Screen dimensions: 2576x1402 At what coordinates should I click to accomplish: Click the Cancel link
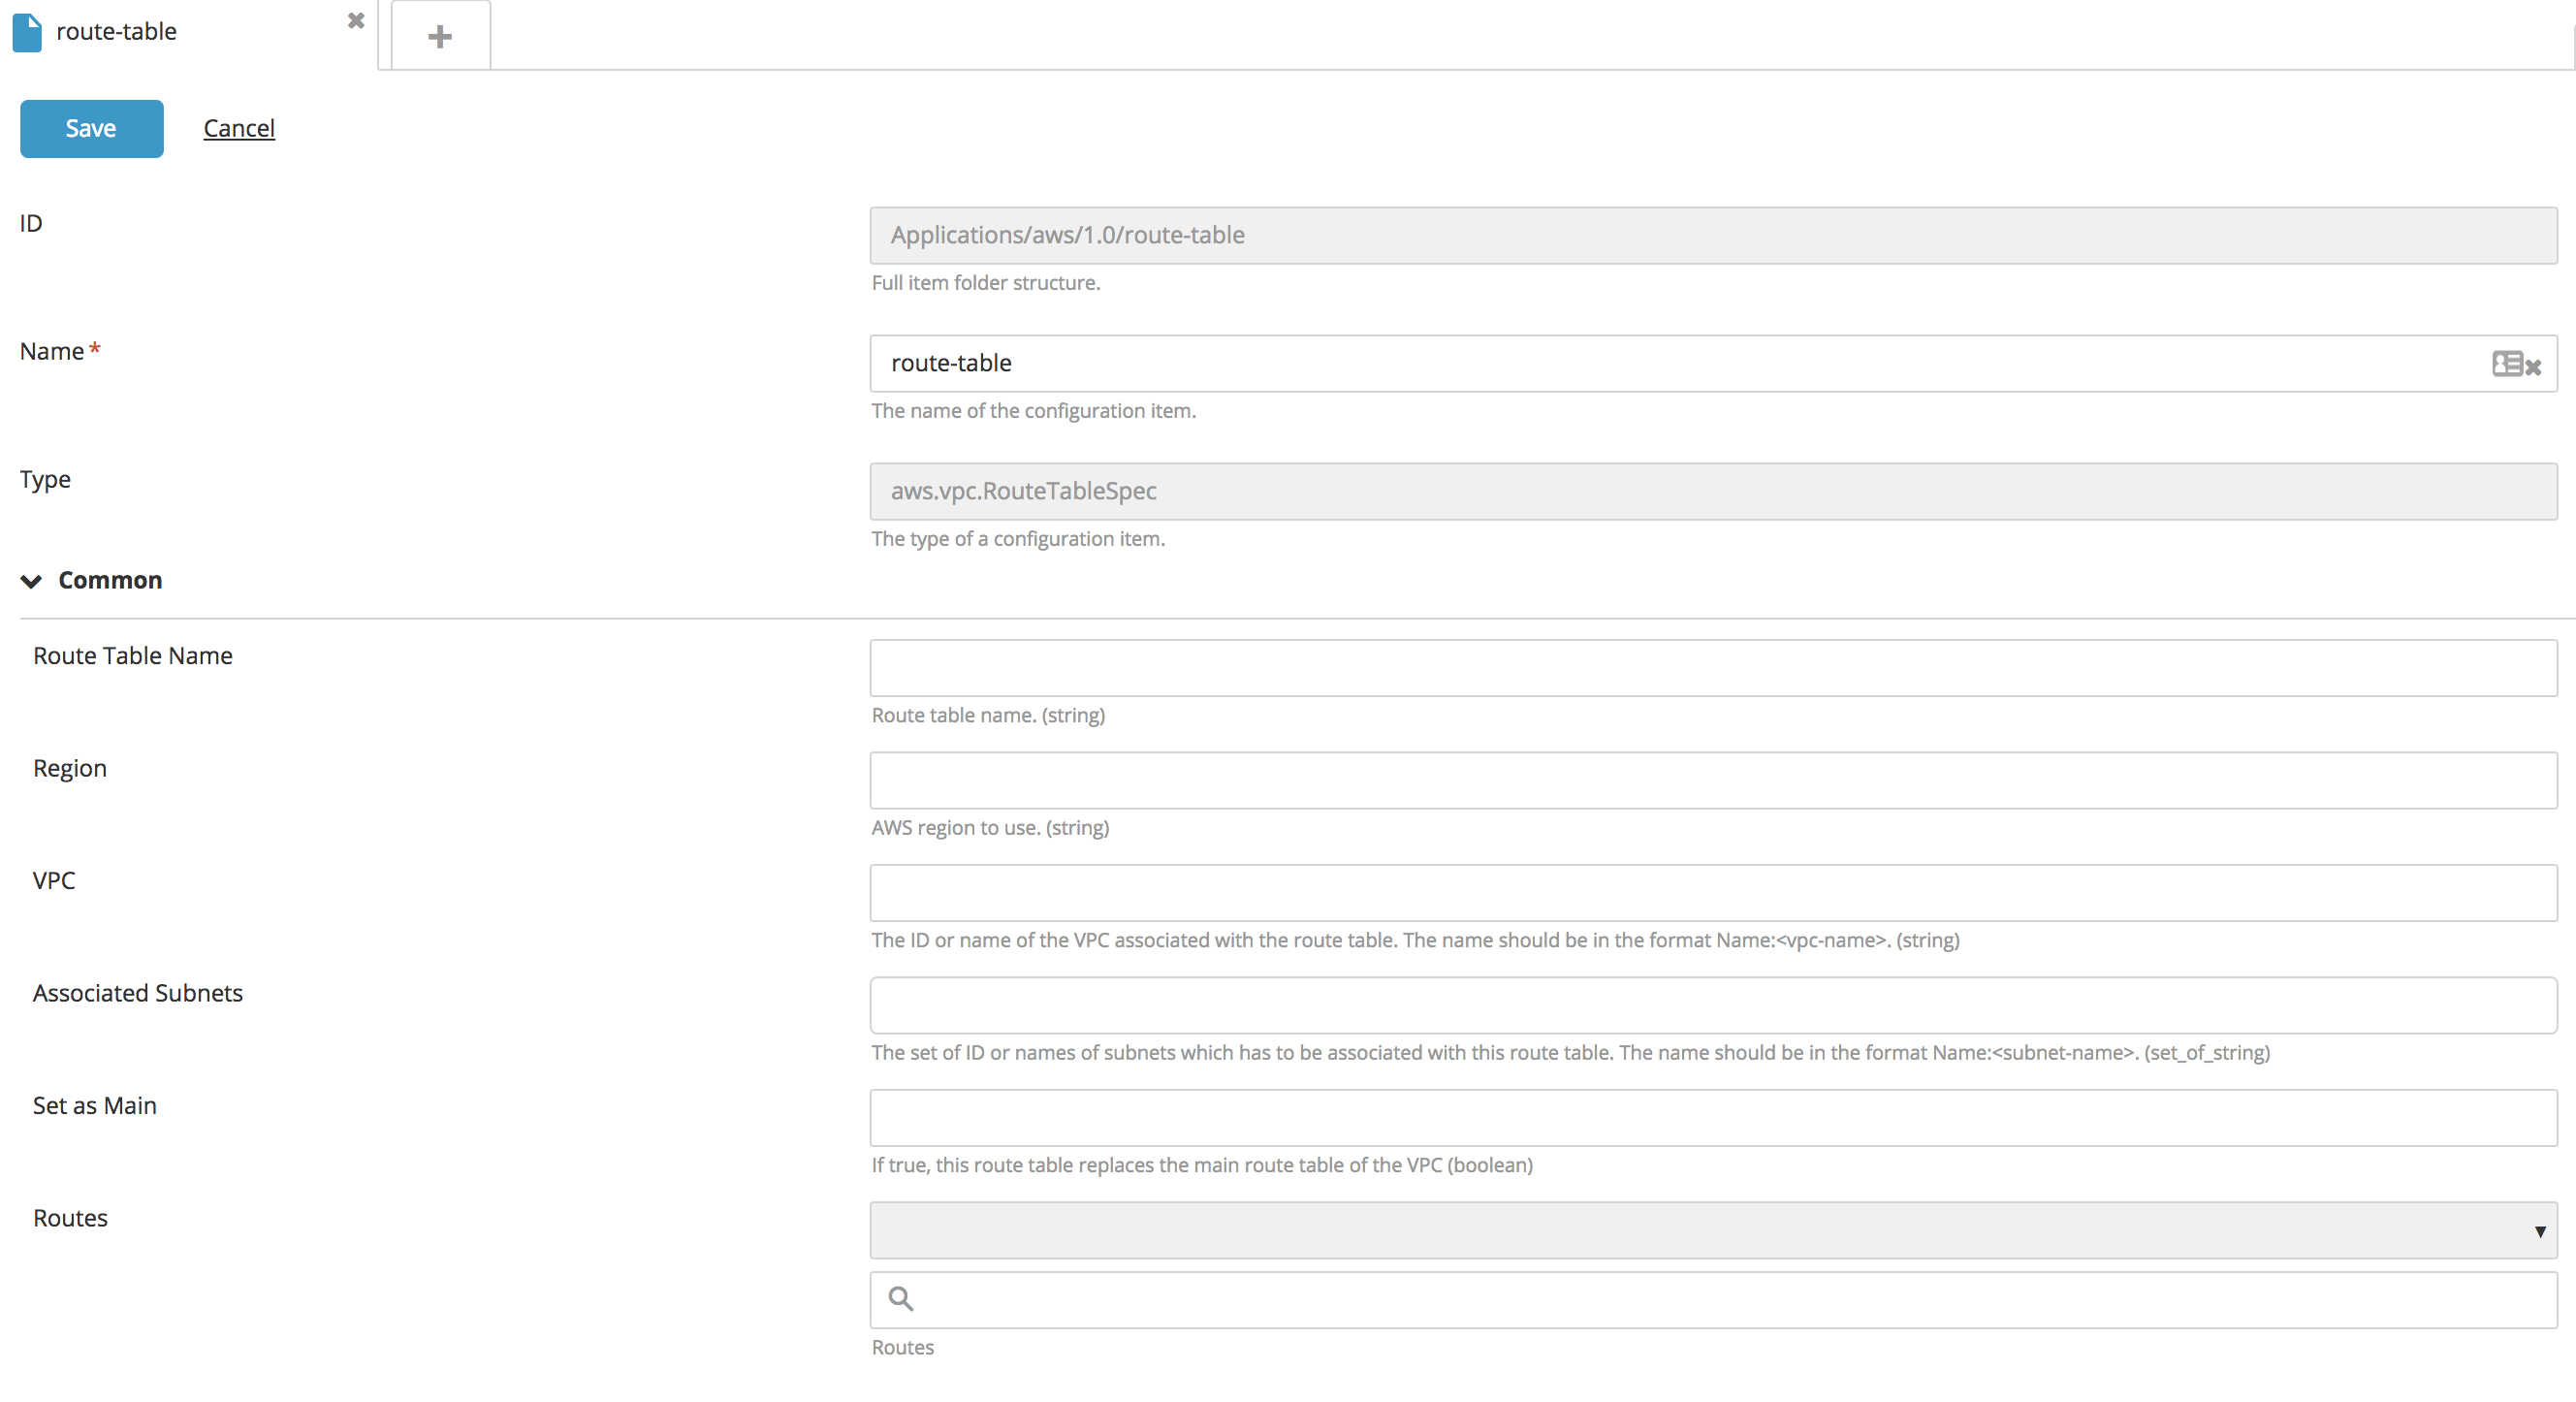pos(239,129)
